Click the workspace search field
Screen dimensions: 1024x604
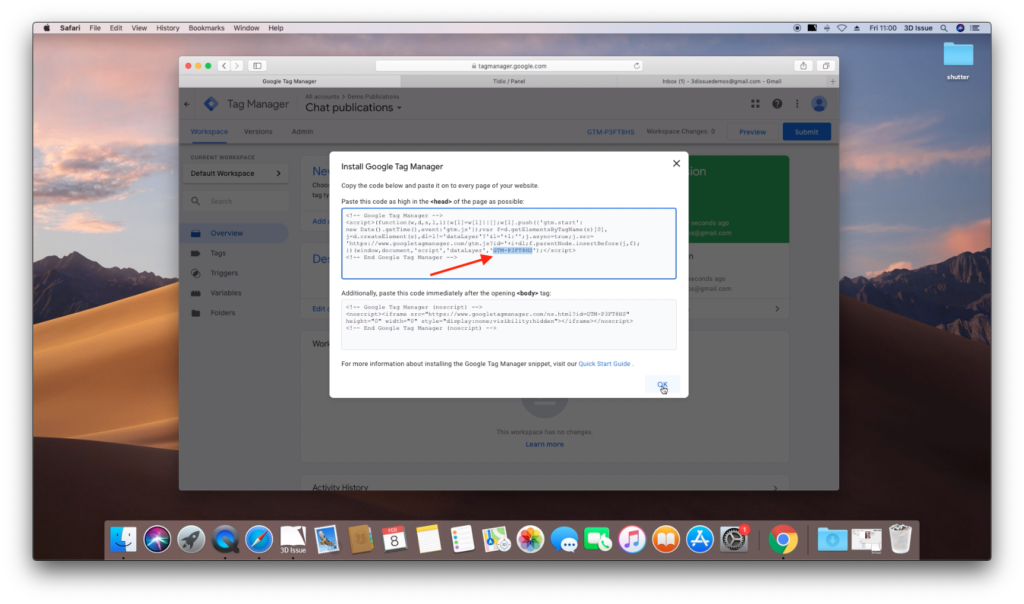(230, 200)
